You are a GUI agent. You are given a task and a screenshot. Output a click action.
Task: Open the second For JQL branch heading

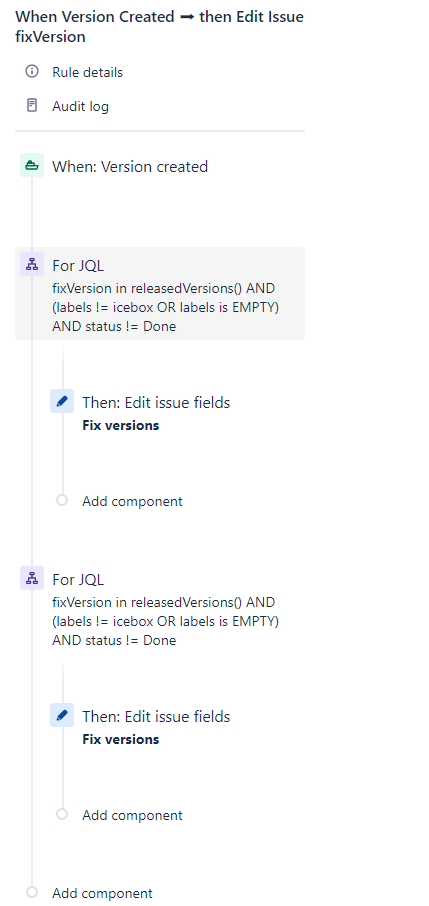(x=78, y=580)
